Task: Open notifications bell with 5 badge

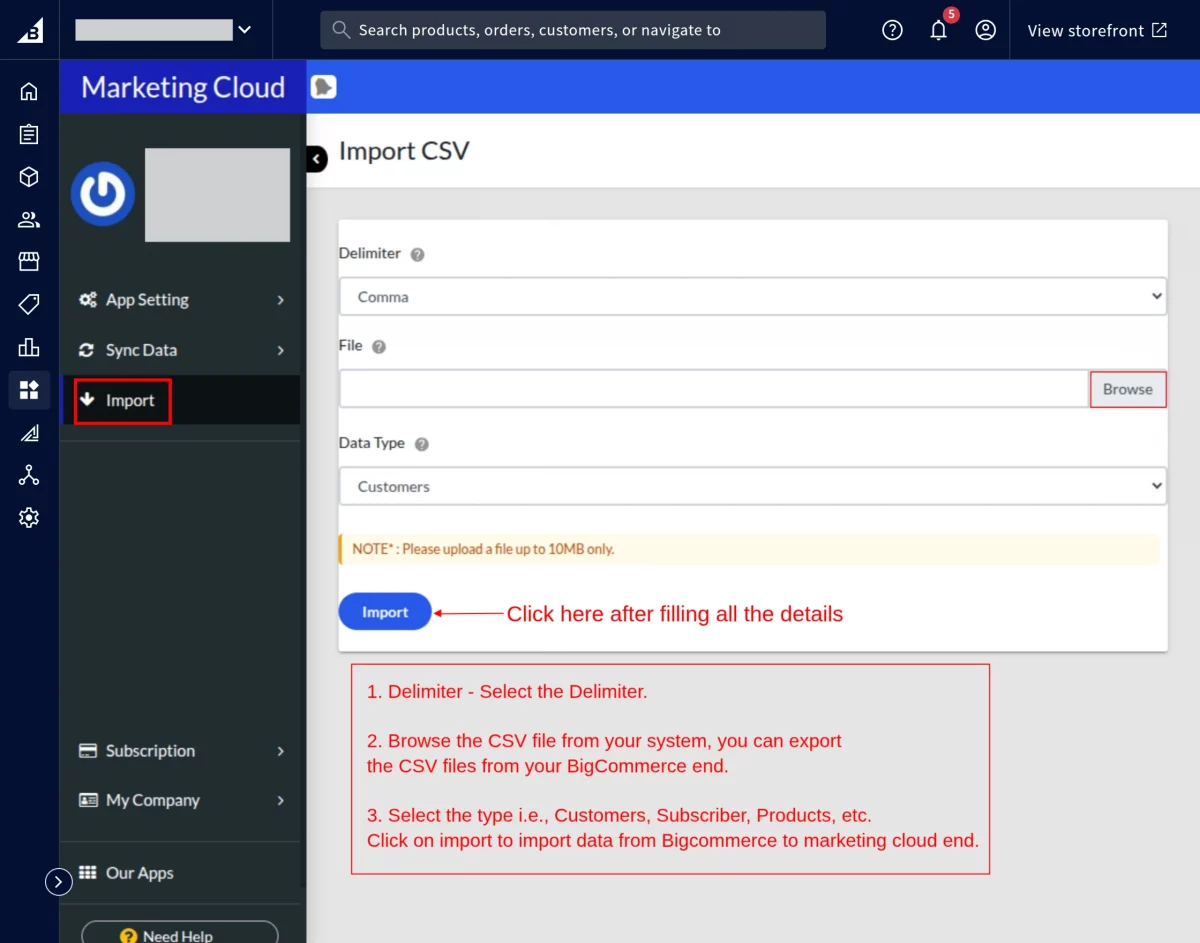Action: [938, 30]
